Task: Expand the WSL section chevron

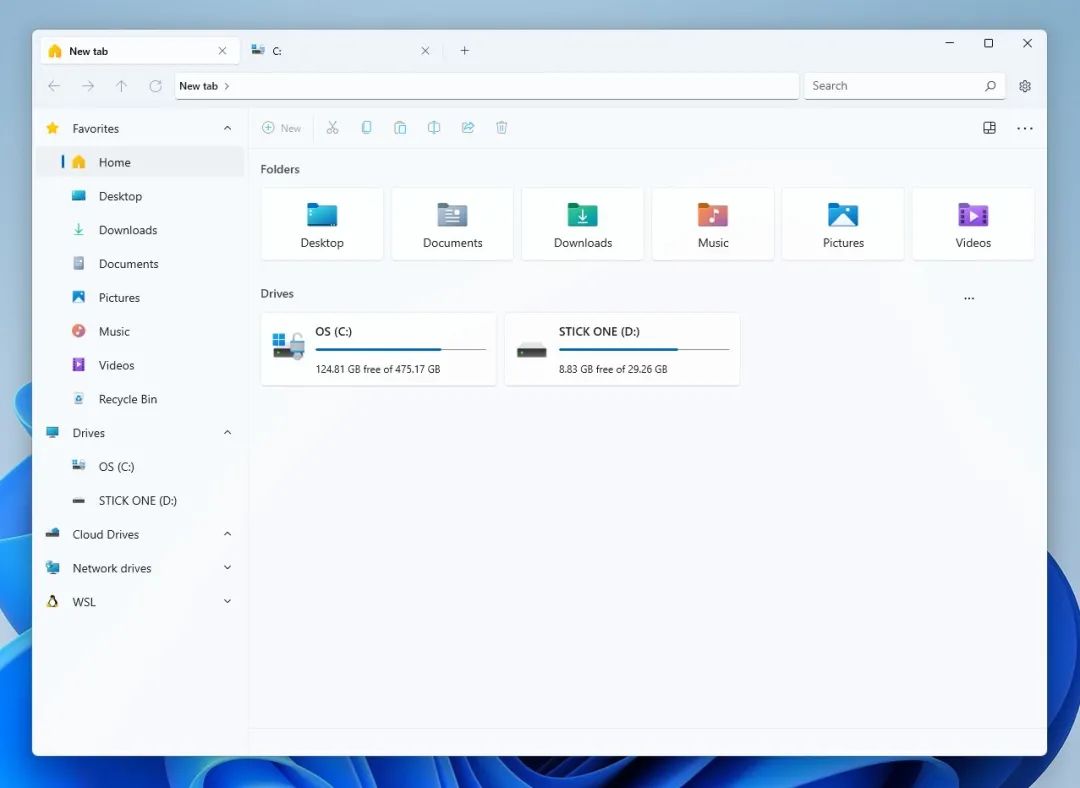Action: tap(227, 602)
